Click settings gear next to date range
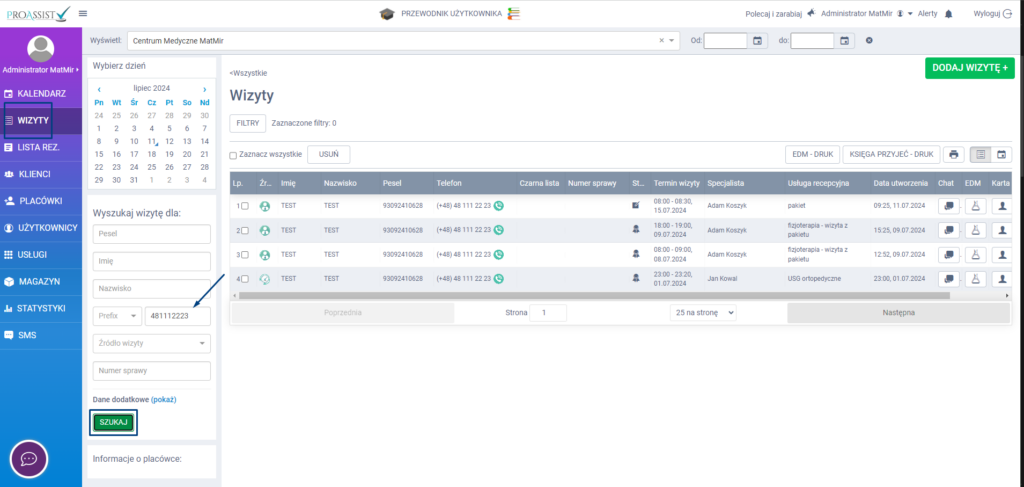Viewport: 1024px width, 487px height. (869, 41)
